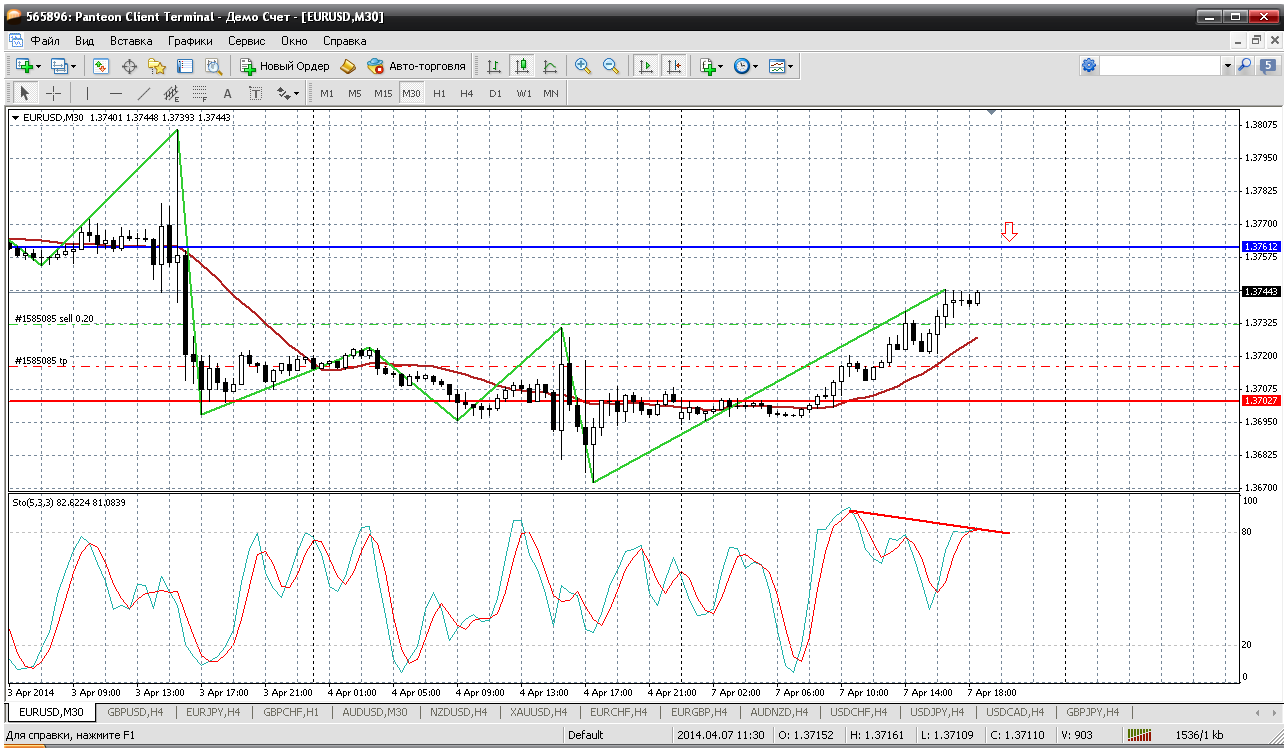Open the Сервис menu
This screenshot has height=748, width=1288.
point(246,41)
